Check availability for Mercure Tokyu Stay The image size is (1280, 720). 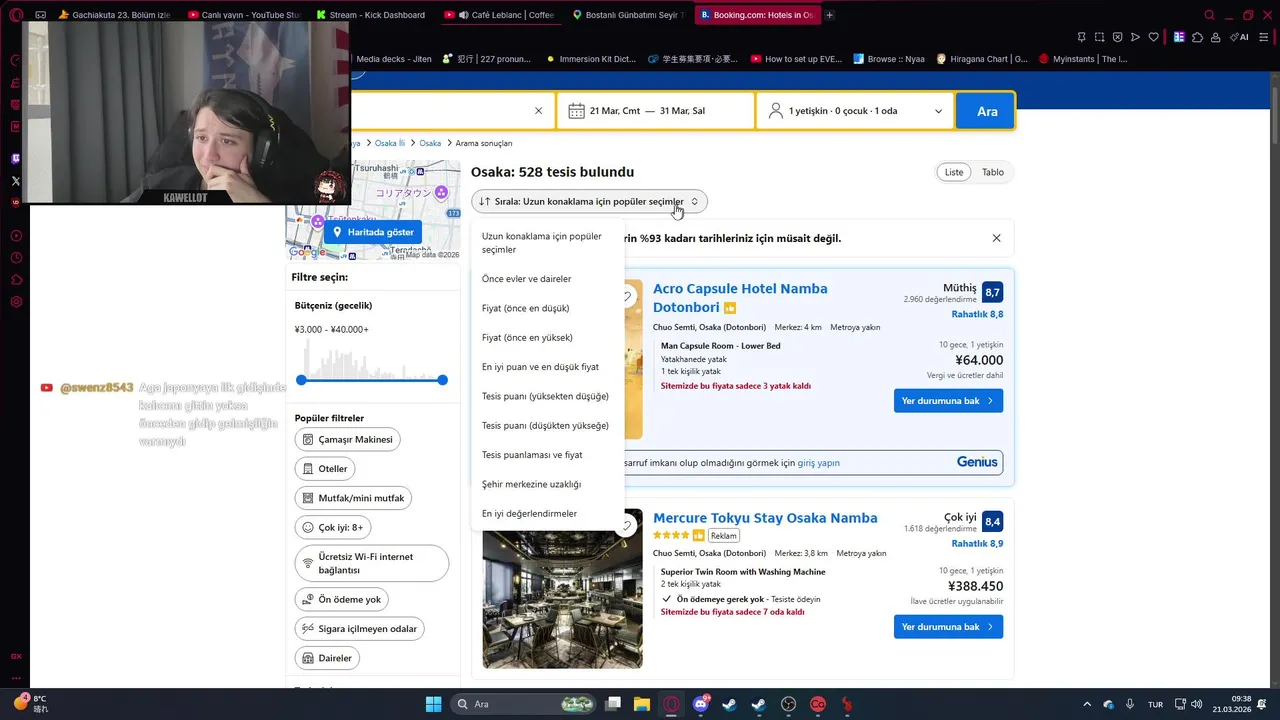[x=948, y=627]
